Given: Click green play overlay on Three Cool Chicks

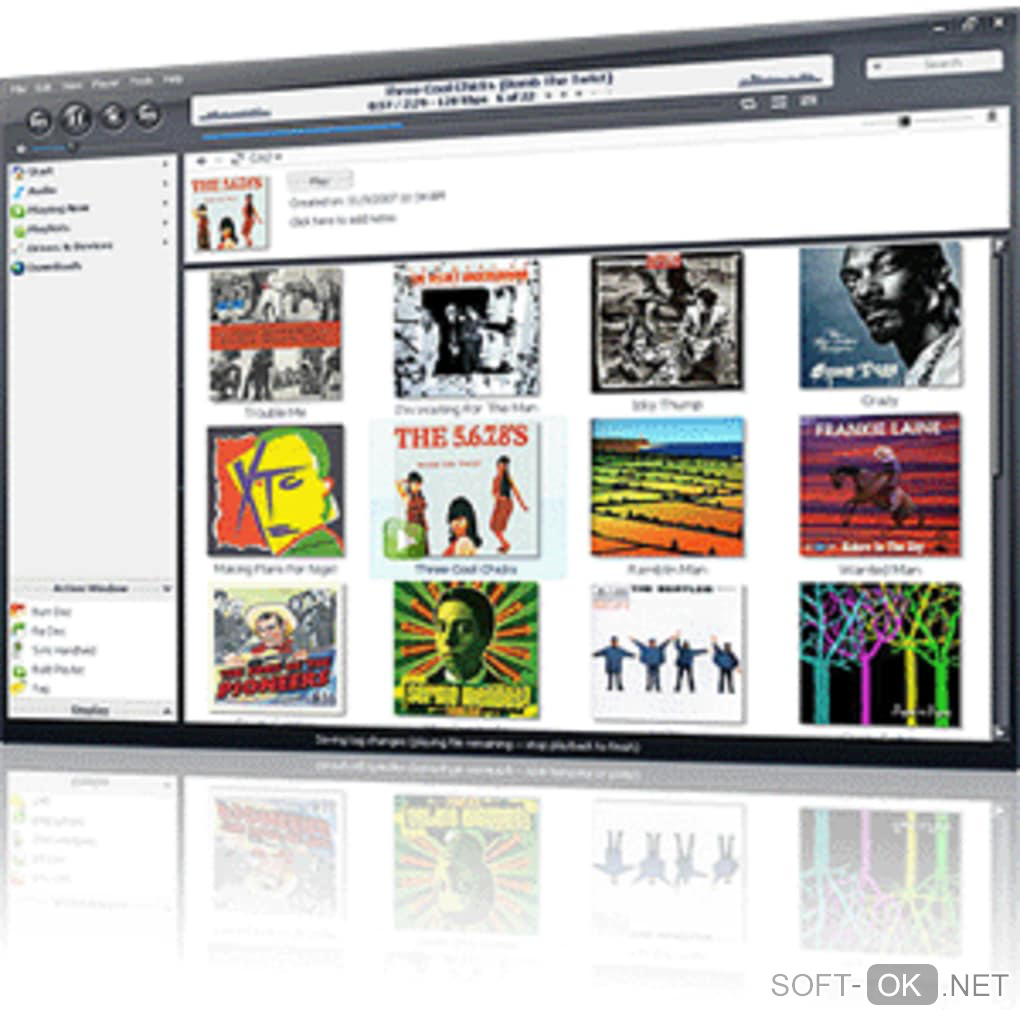Looking at the screenshot, I should pos(404,538).
